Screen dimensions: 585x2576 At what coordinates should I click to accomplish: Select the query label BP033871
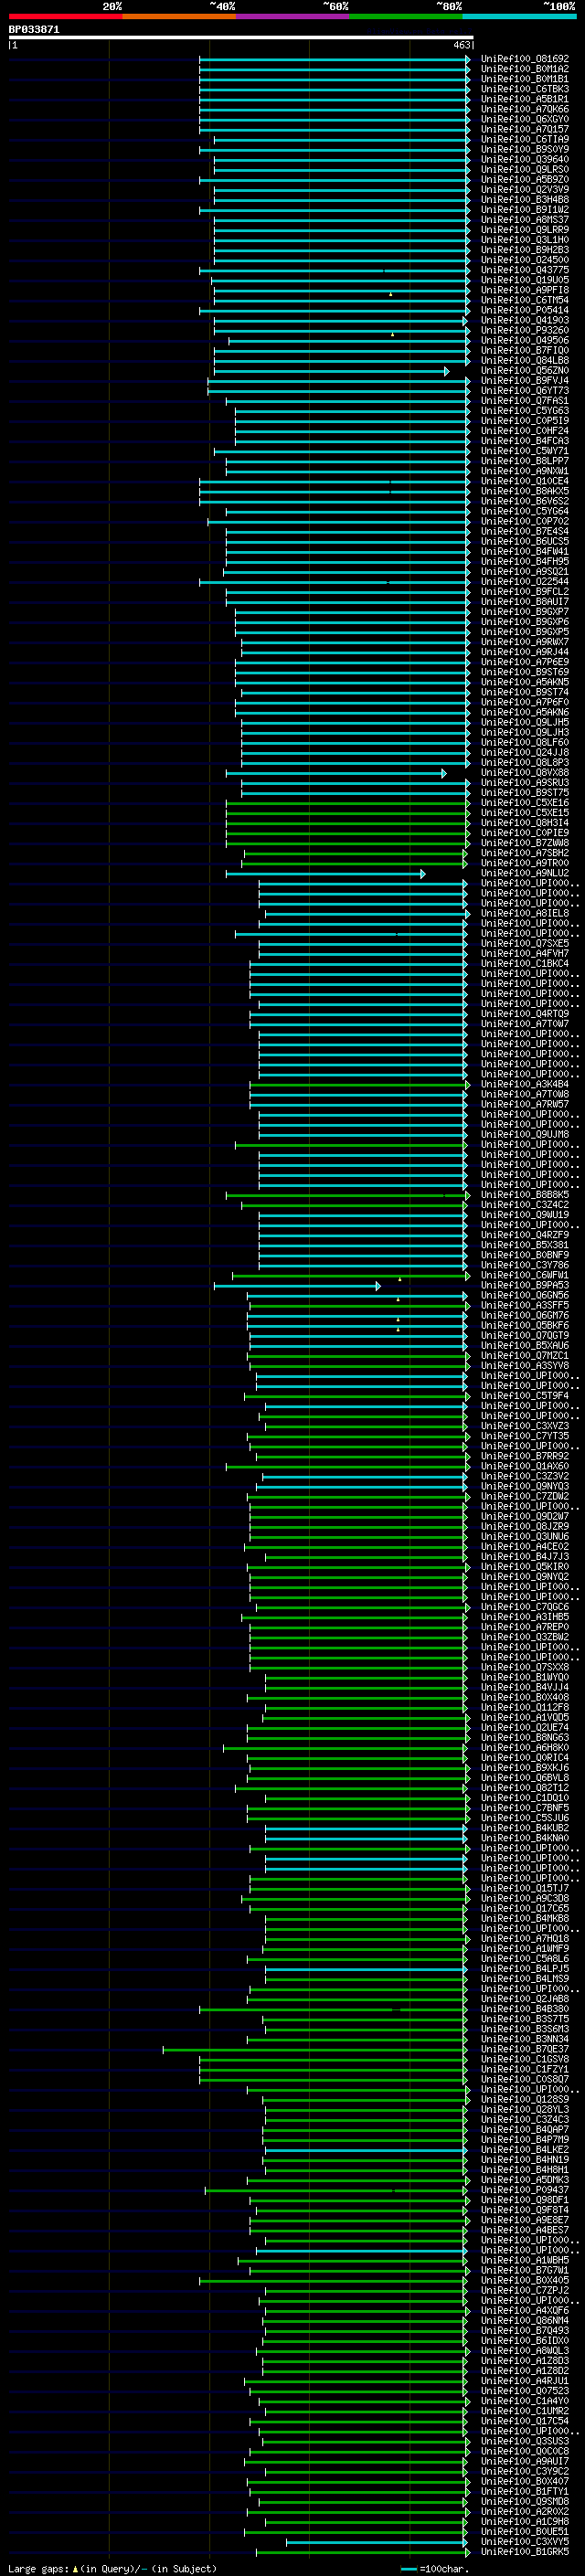click(x=34, y=30)
